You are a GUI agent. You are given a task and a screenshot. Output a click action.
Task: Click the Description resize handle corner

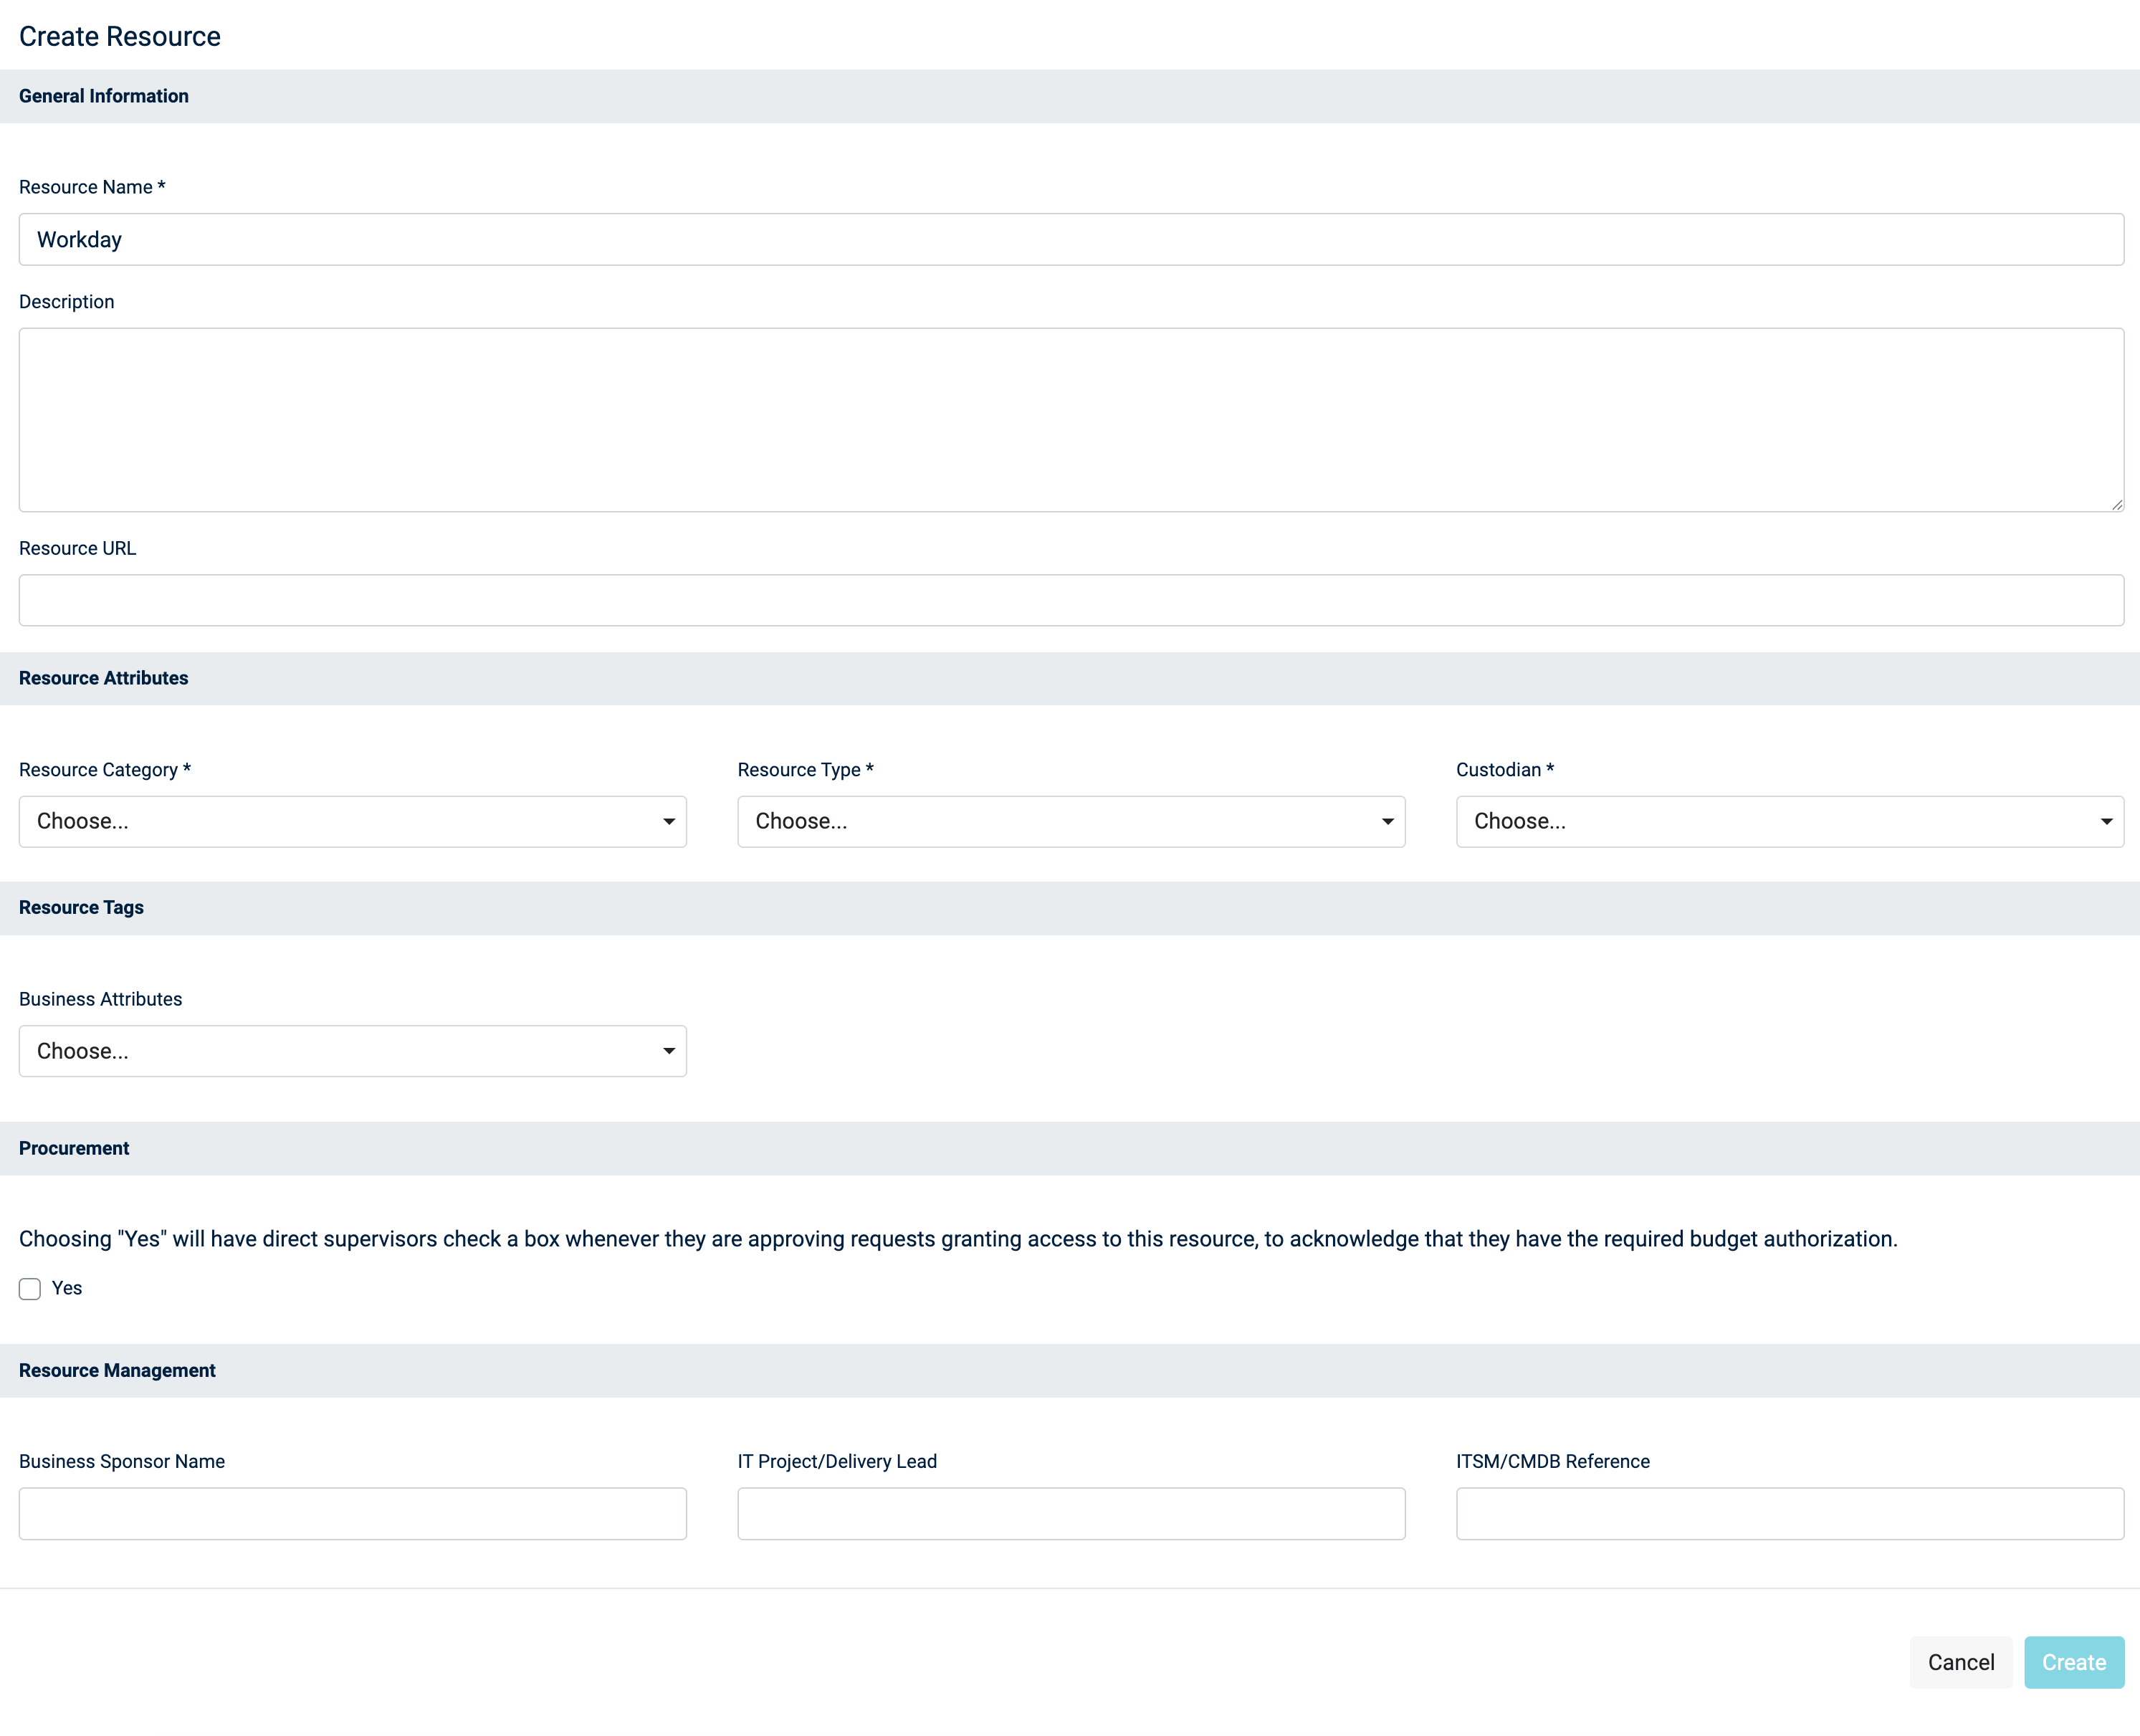2116,505
